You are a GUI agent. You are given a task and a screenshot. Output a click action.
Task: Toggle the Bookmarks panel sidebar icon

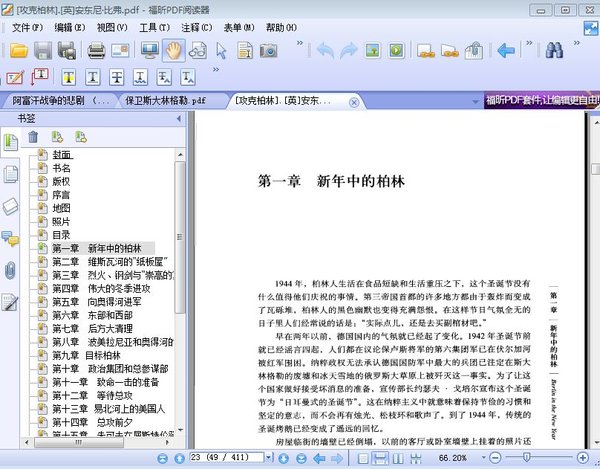[10, 143]
